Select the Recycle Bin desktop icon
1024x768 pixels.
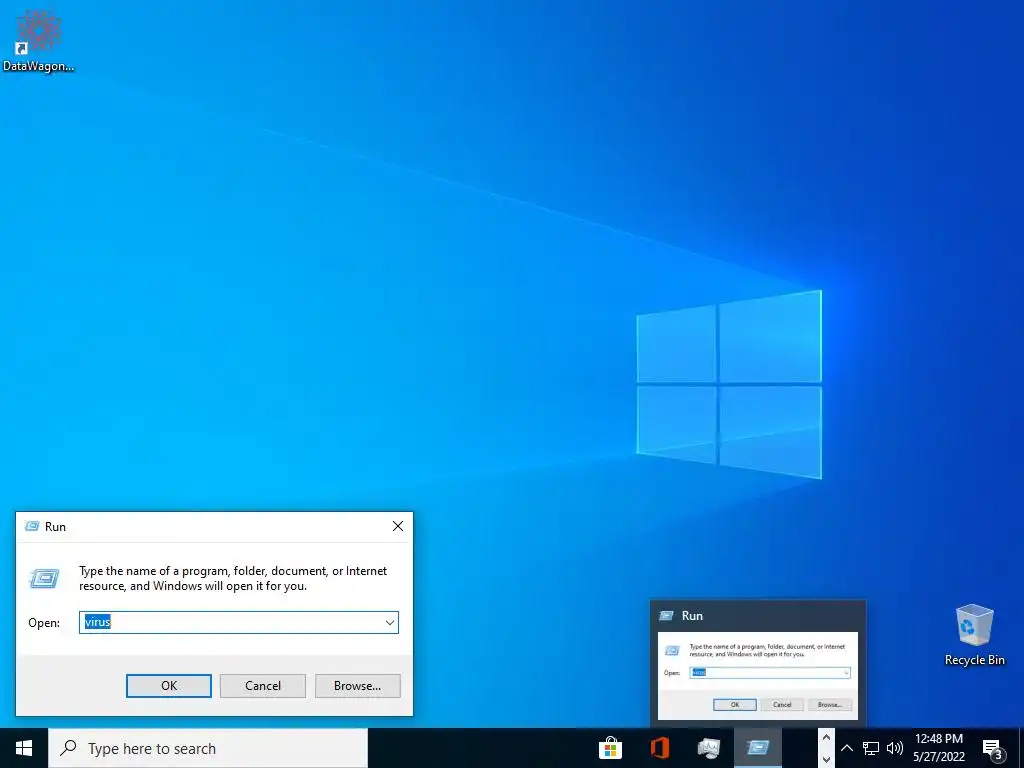[x=974, y=635]
